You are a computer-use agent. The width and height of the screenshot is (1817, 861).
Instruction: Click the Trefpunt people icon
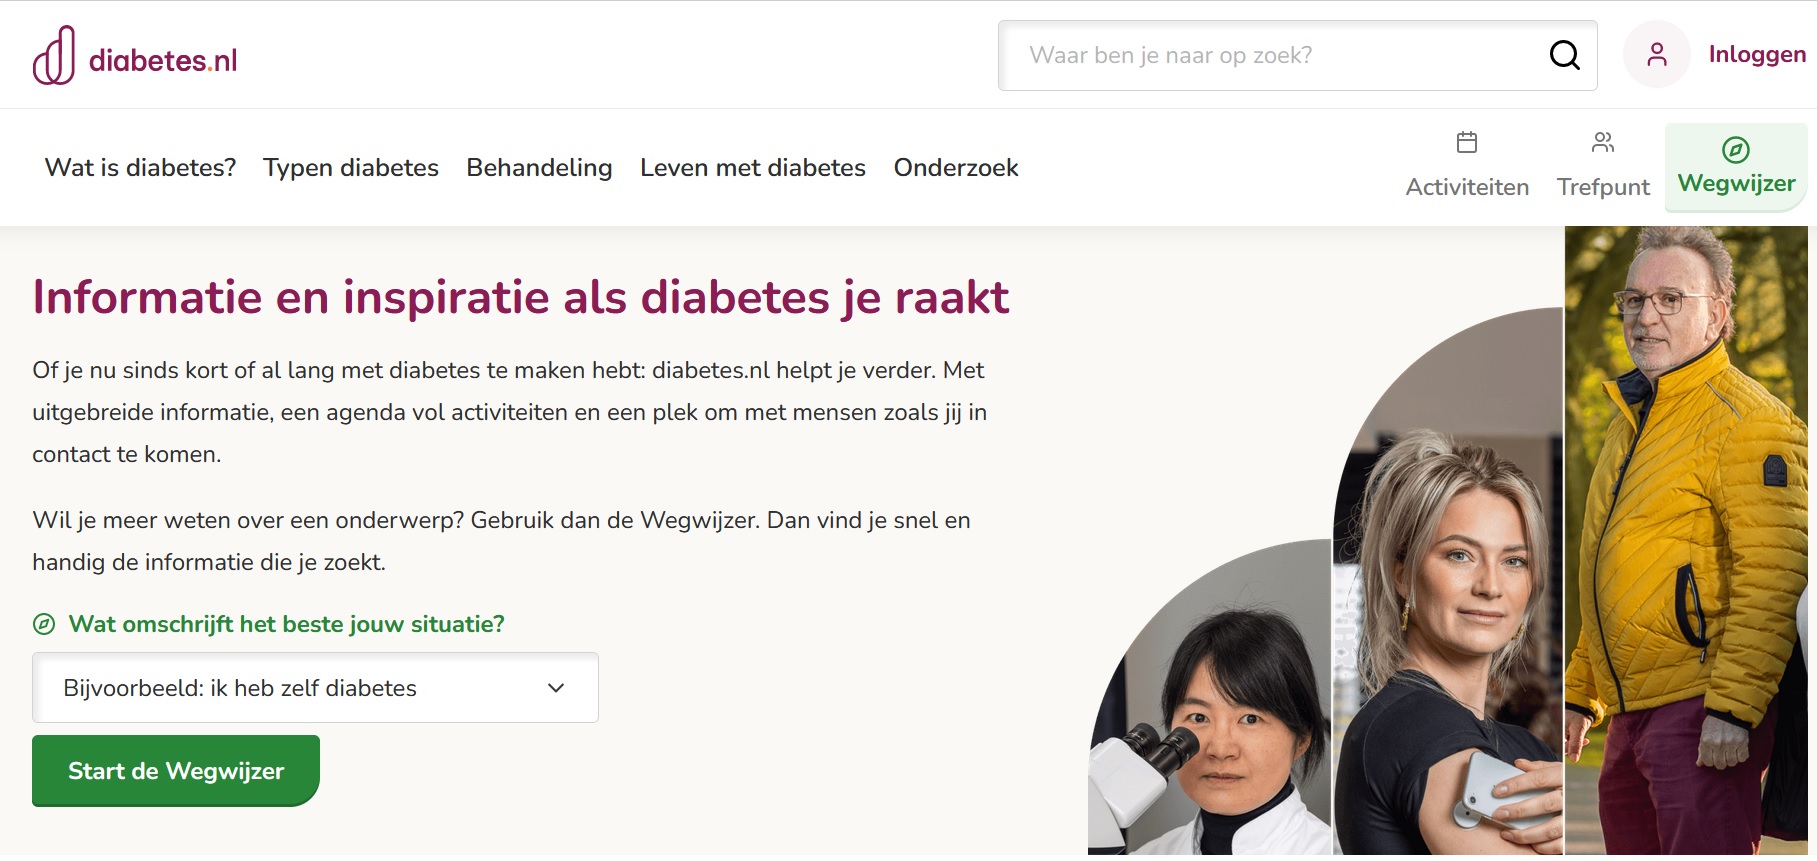click(x=1603, y=142)
